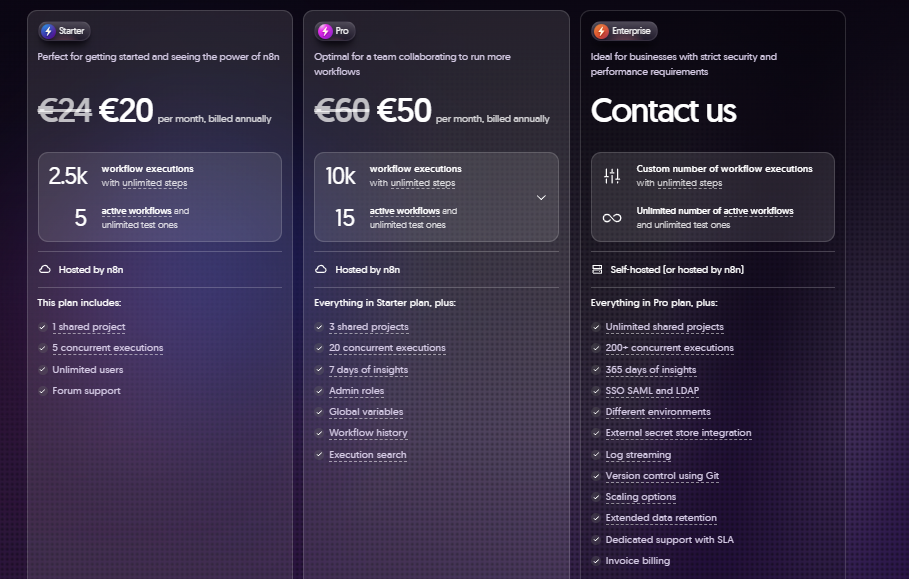
Task: Expand the Pro plan executions dropdown chevron
Action: (541, 198)
